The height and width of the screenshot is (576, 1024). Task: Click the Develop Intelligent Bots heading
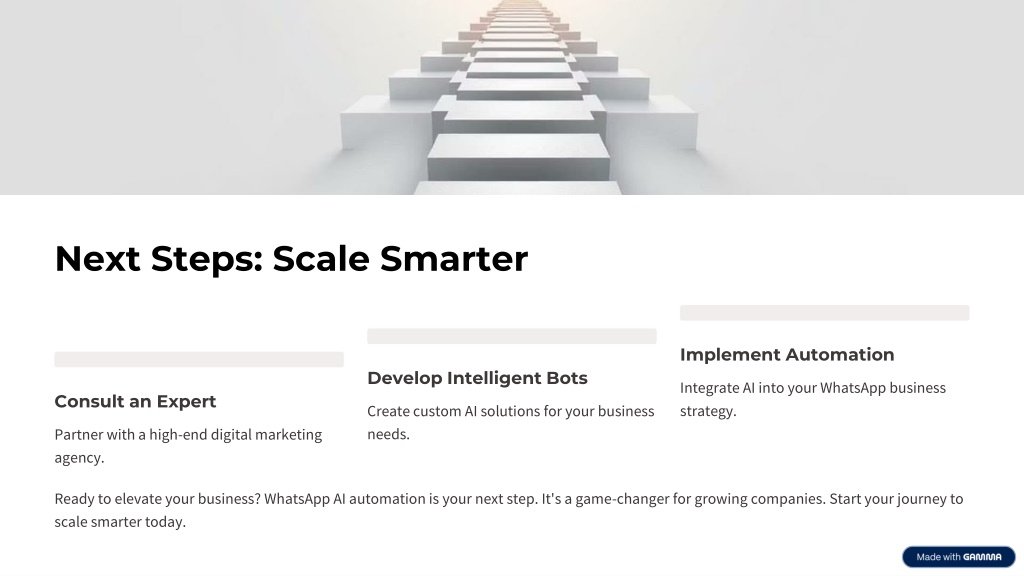(x=477, y=377)
